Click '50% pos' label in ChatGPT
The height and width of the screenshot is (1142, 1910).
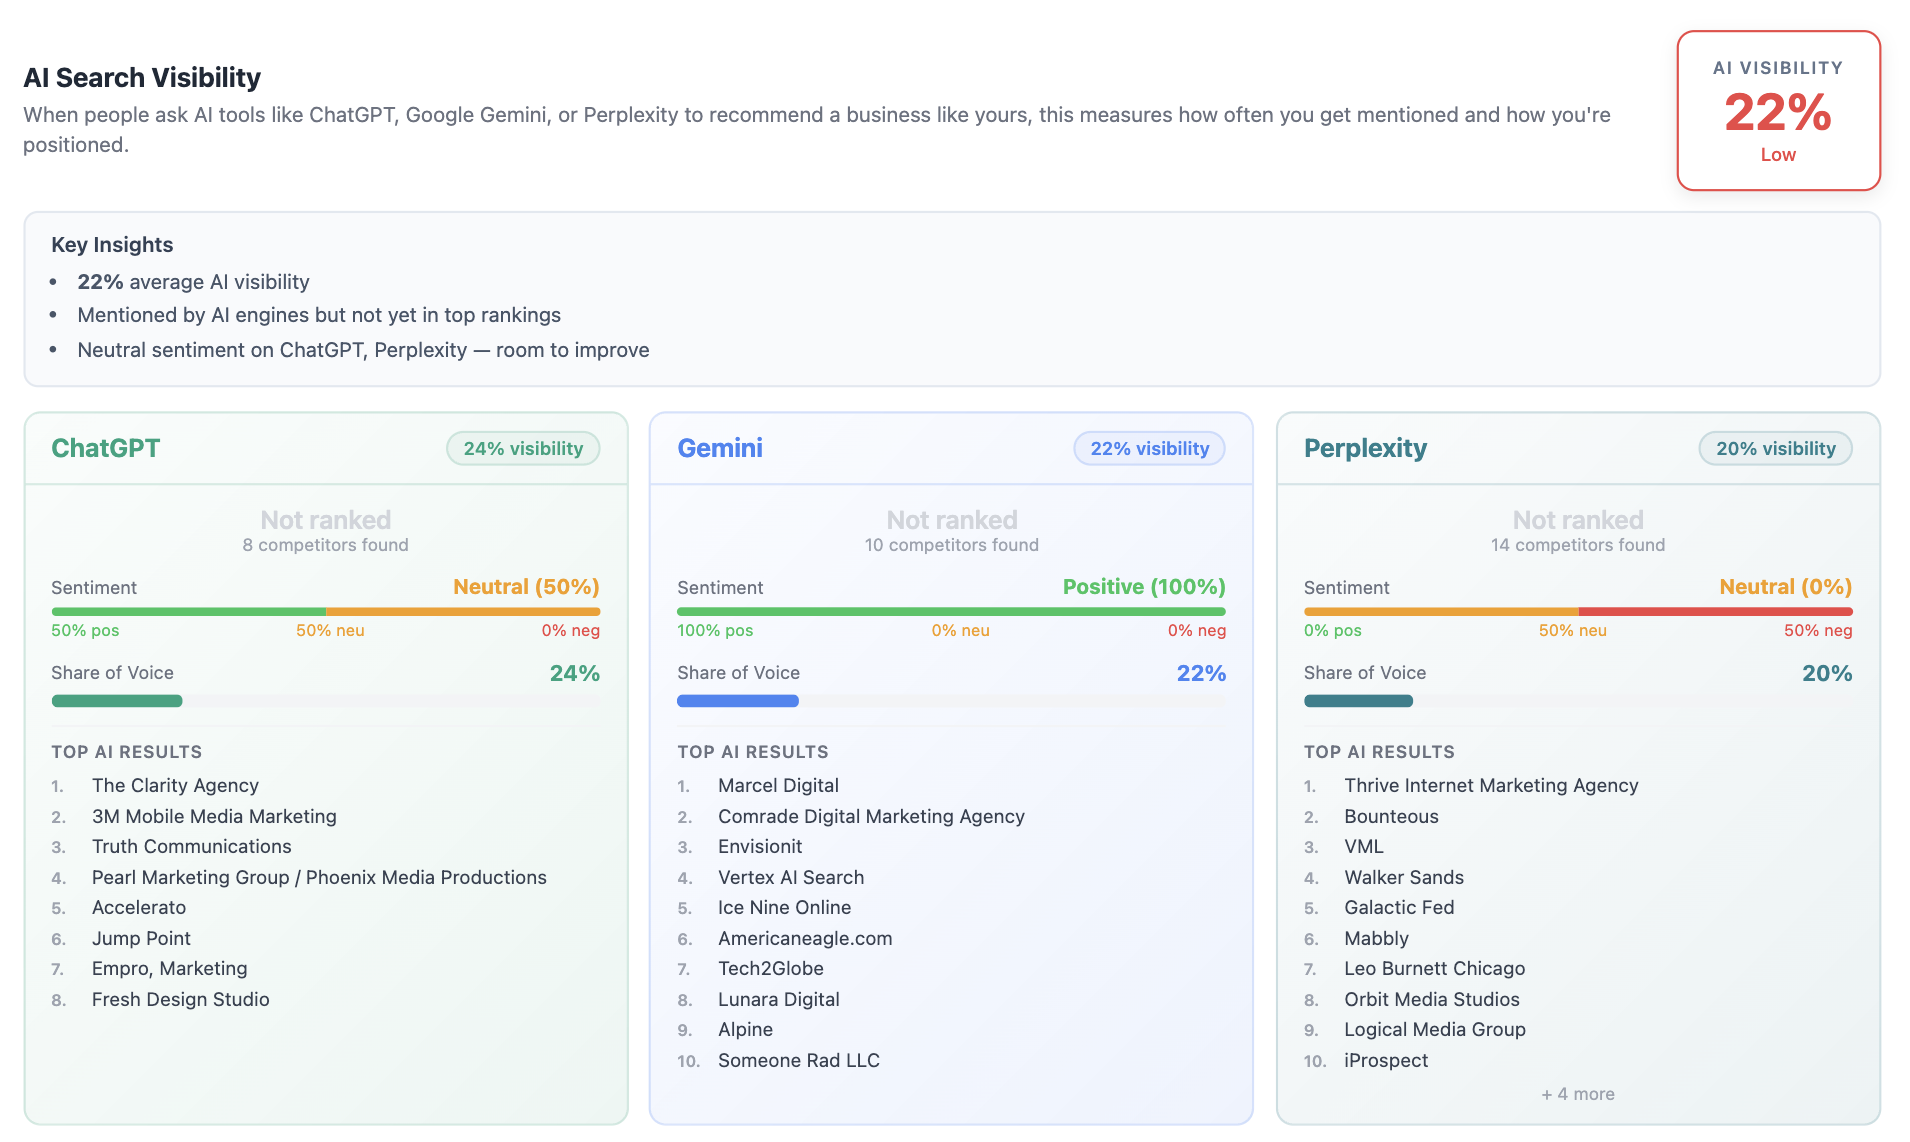point(85,631)
